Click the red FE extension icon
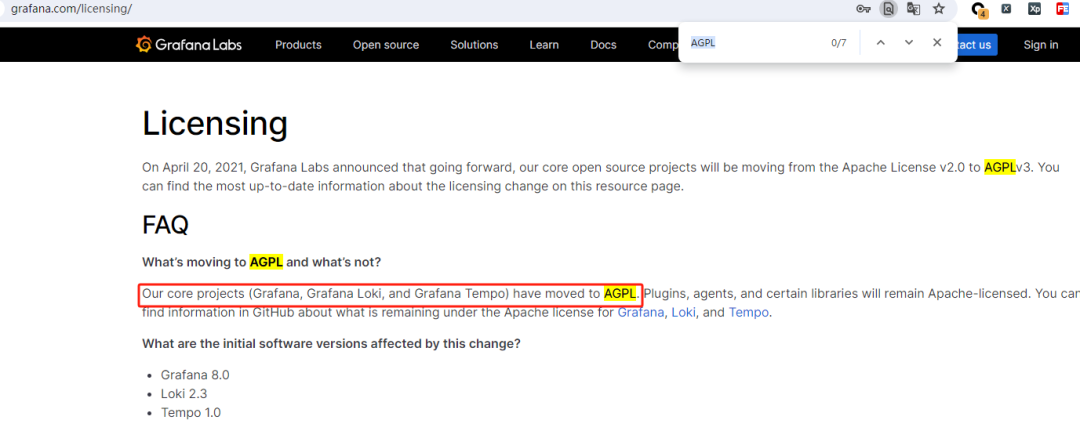The image size is (1080, 431). pos(1063,9)
